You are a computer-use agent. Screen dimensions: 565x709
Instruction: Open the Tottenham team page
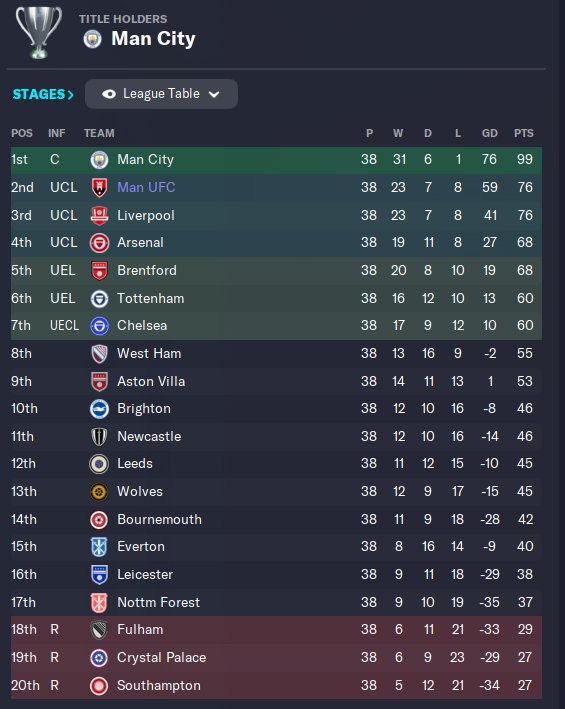pyautogui.click(x=151, y=298)
